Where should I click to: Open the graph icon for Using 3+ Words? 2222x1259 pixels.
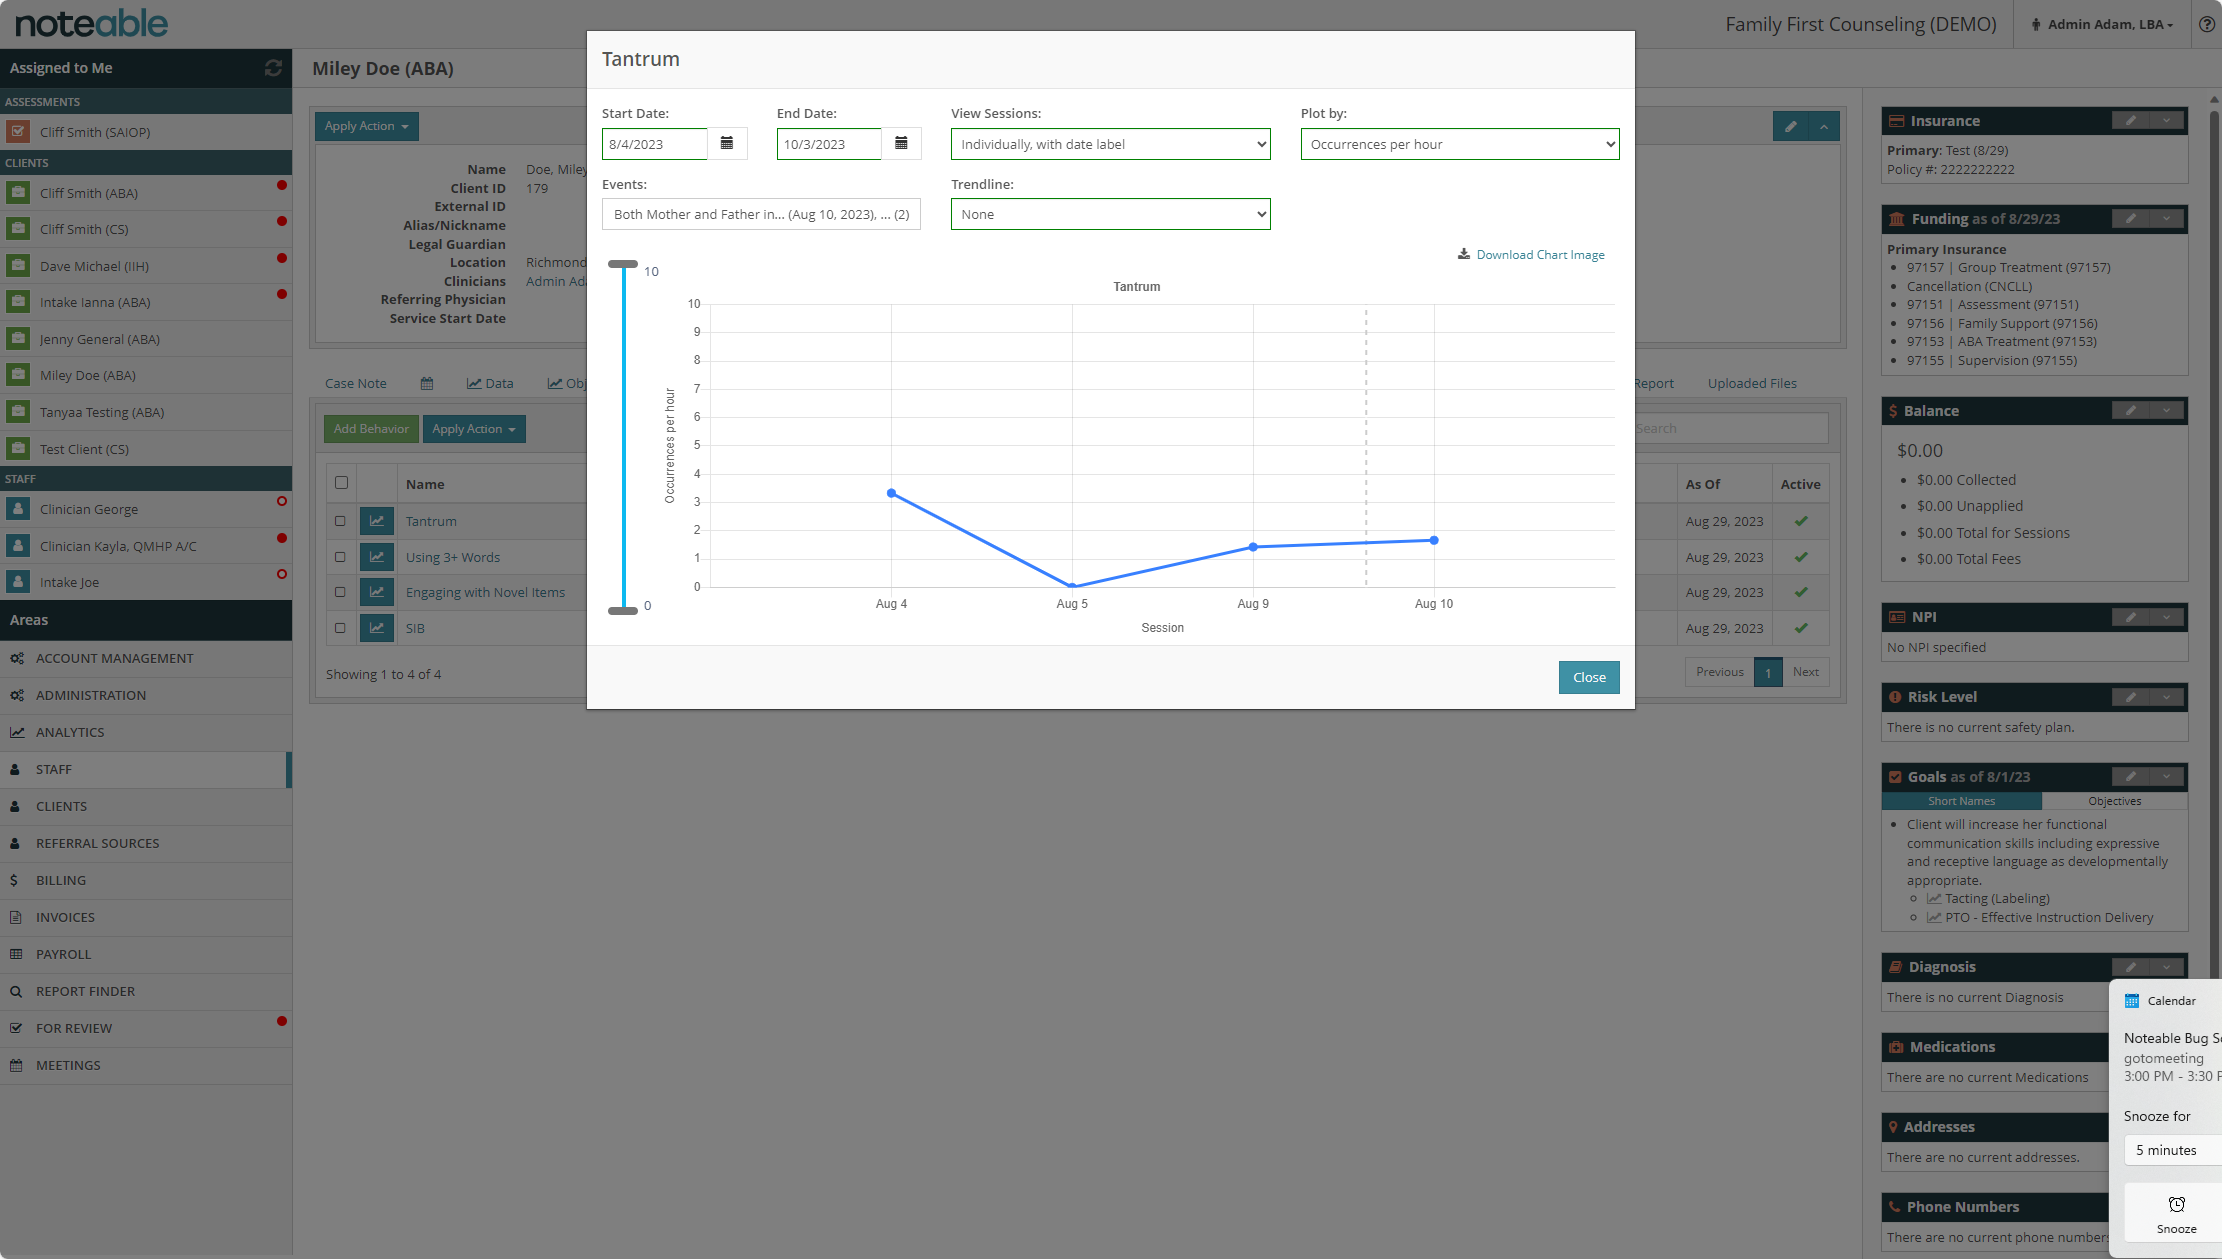click(x=377, y=557)
